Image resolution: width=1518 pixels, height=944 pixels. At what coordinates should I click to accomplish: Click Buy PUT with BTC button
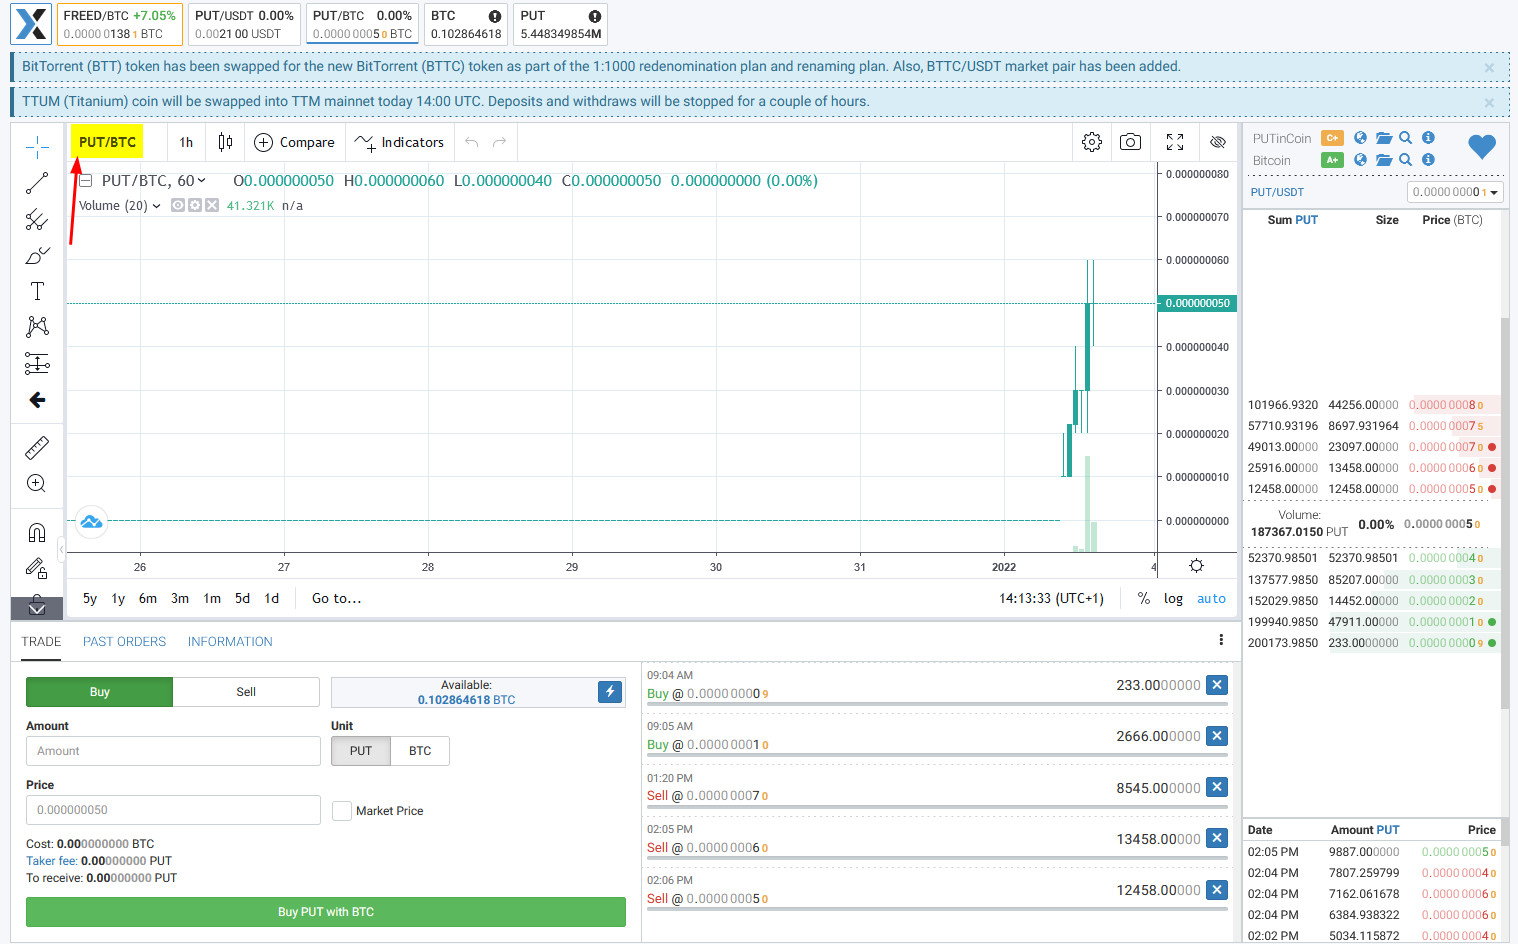pos(326,912)
